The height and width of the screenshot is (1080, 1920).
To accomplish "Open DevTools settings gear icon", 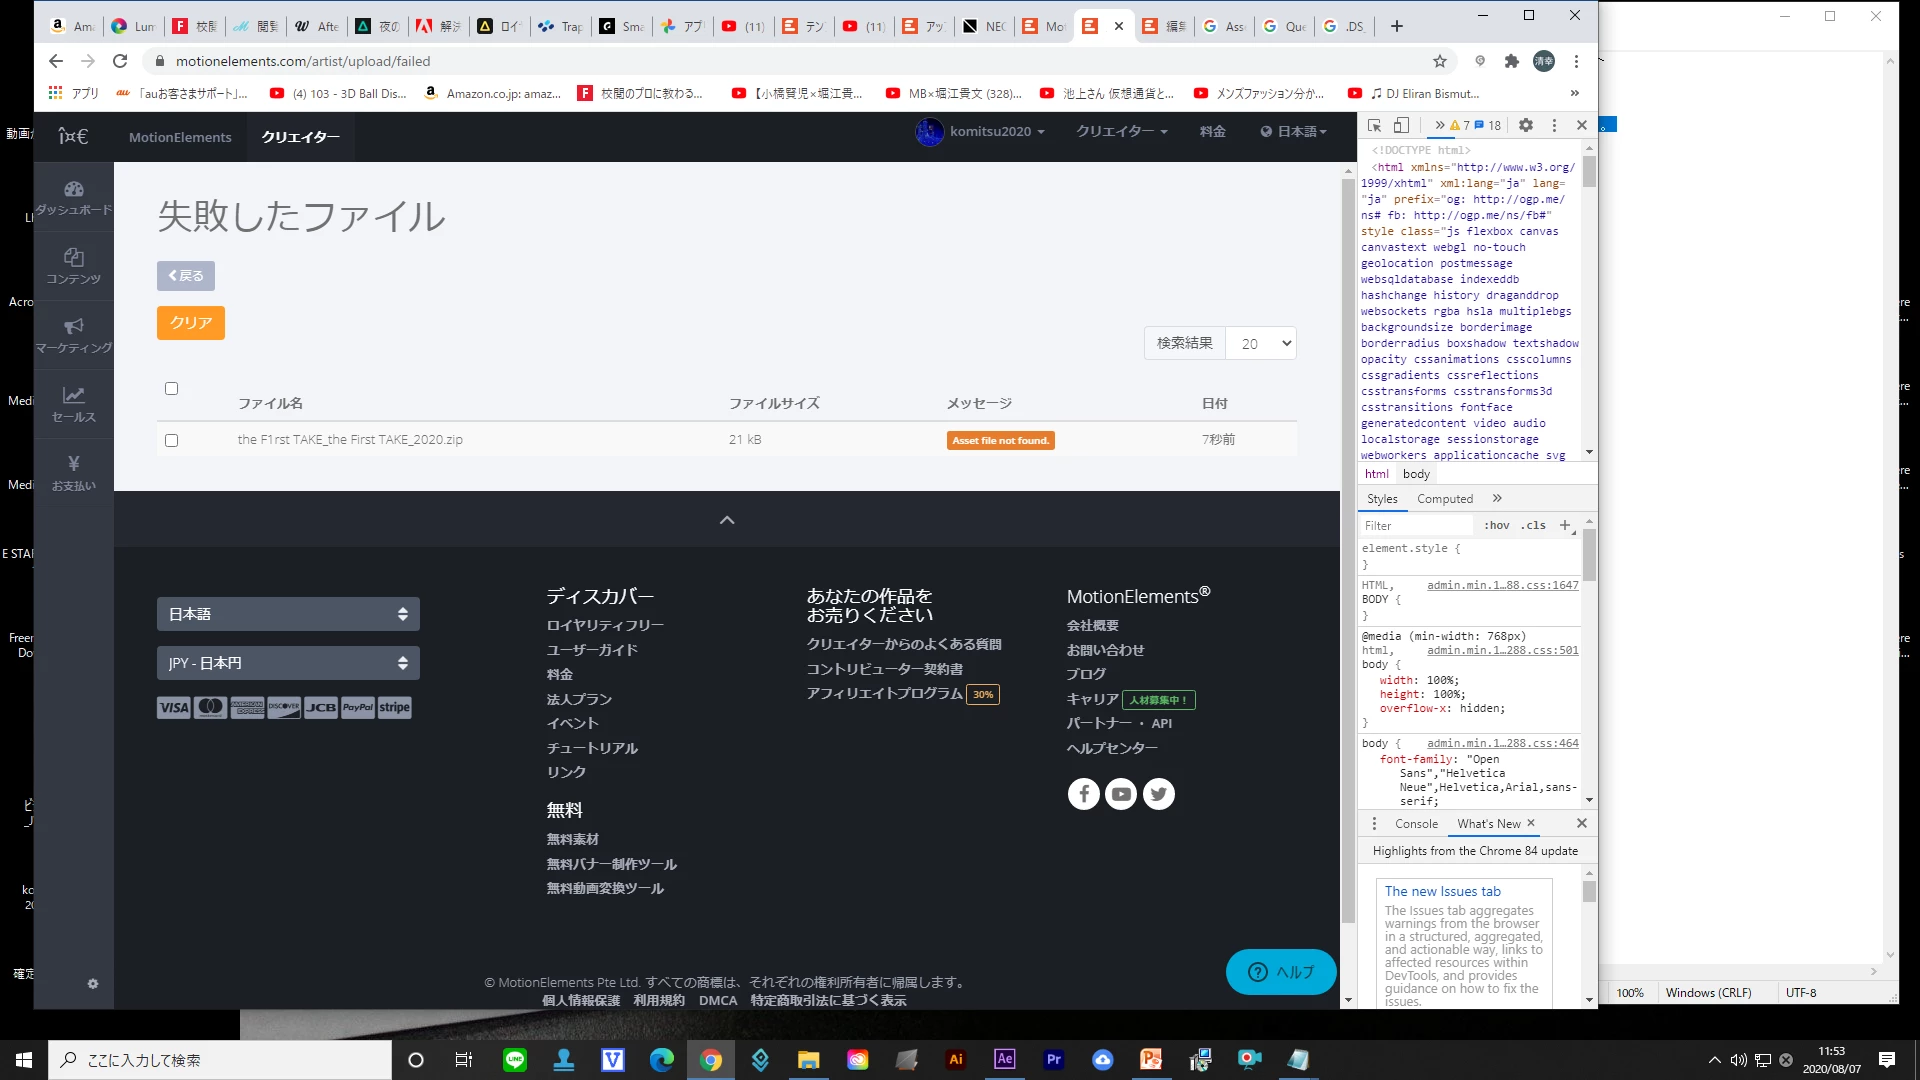I will click(x=1525, y=125).
